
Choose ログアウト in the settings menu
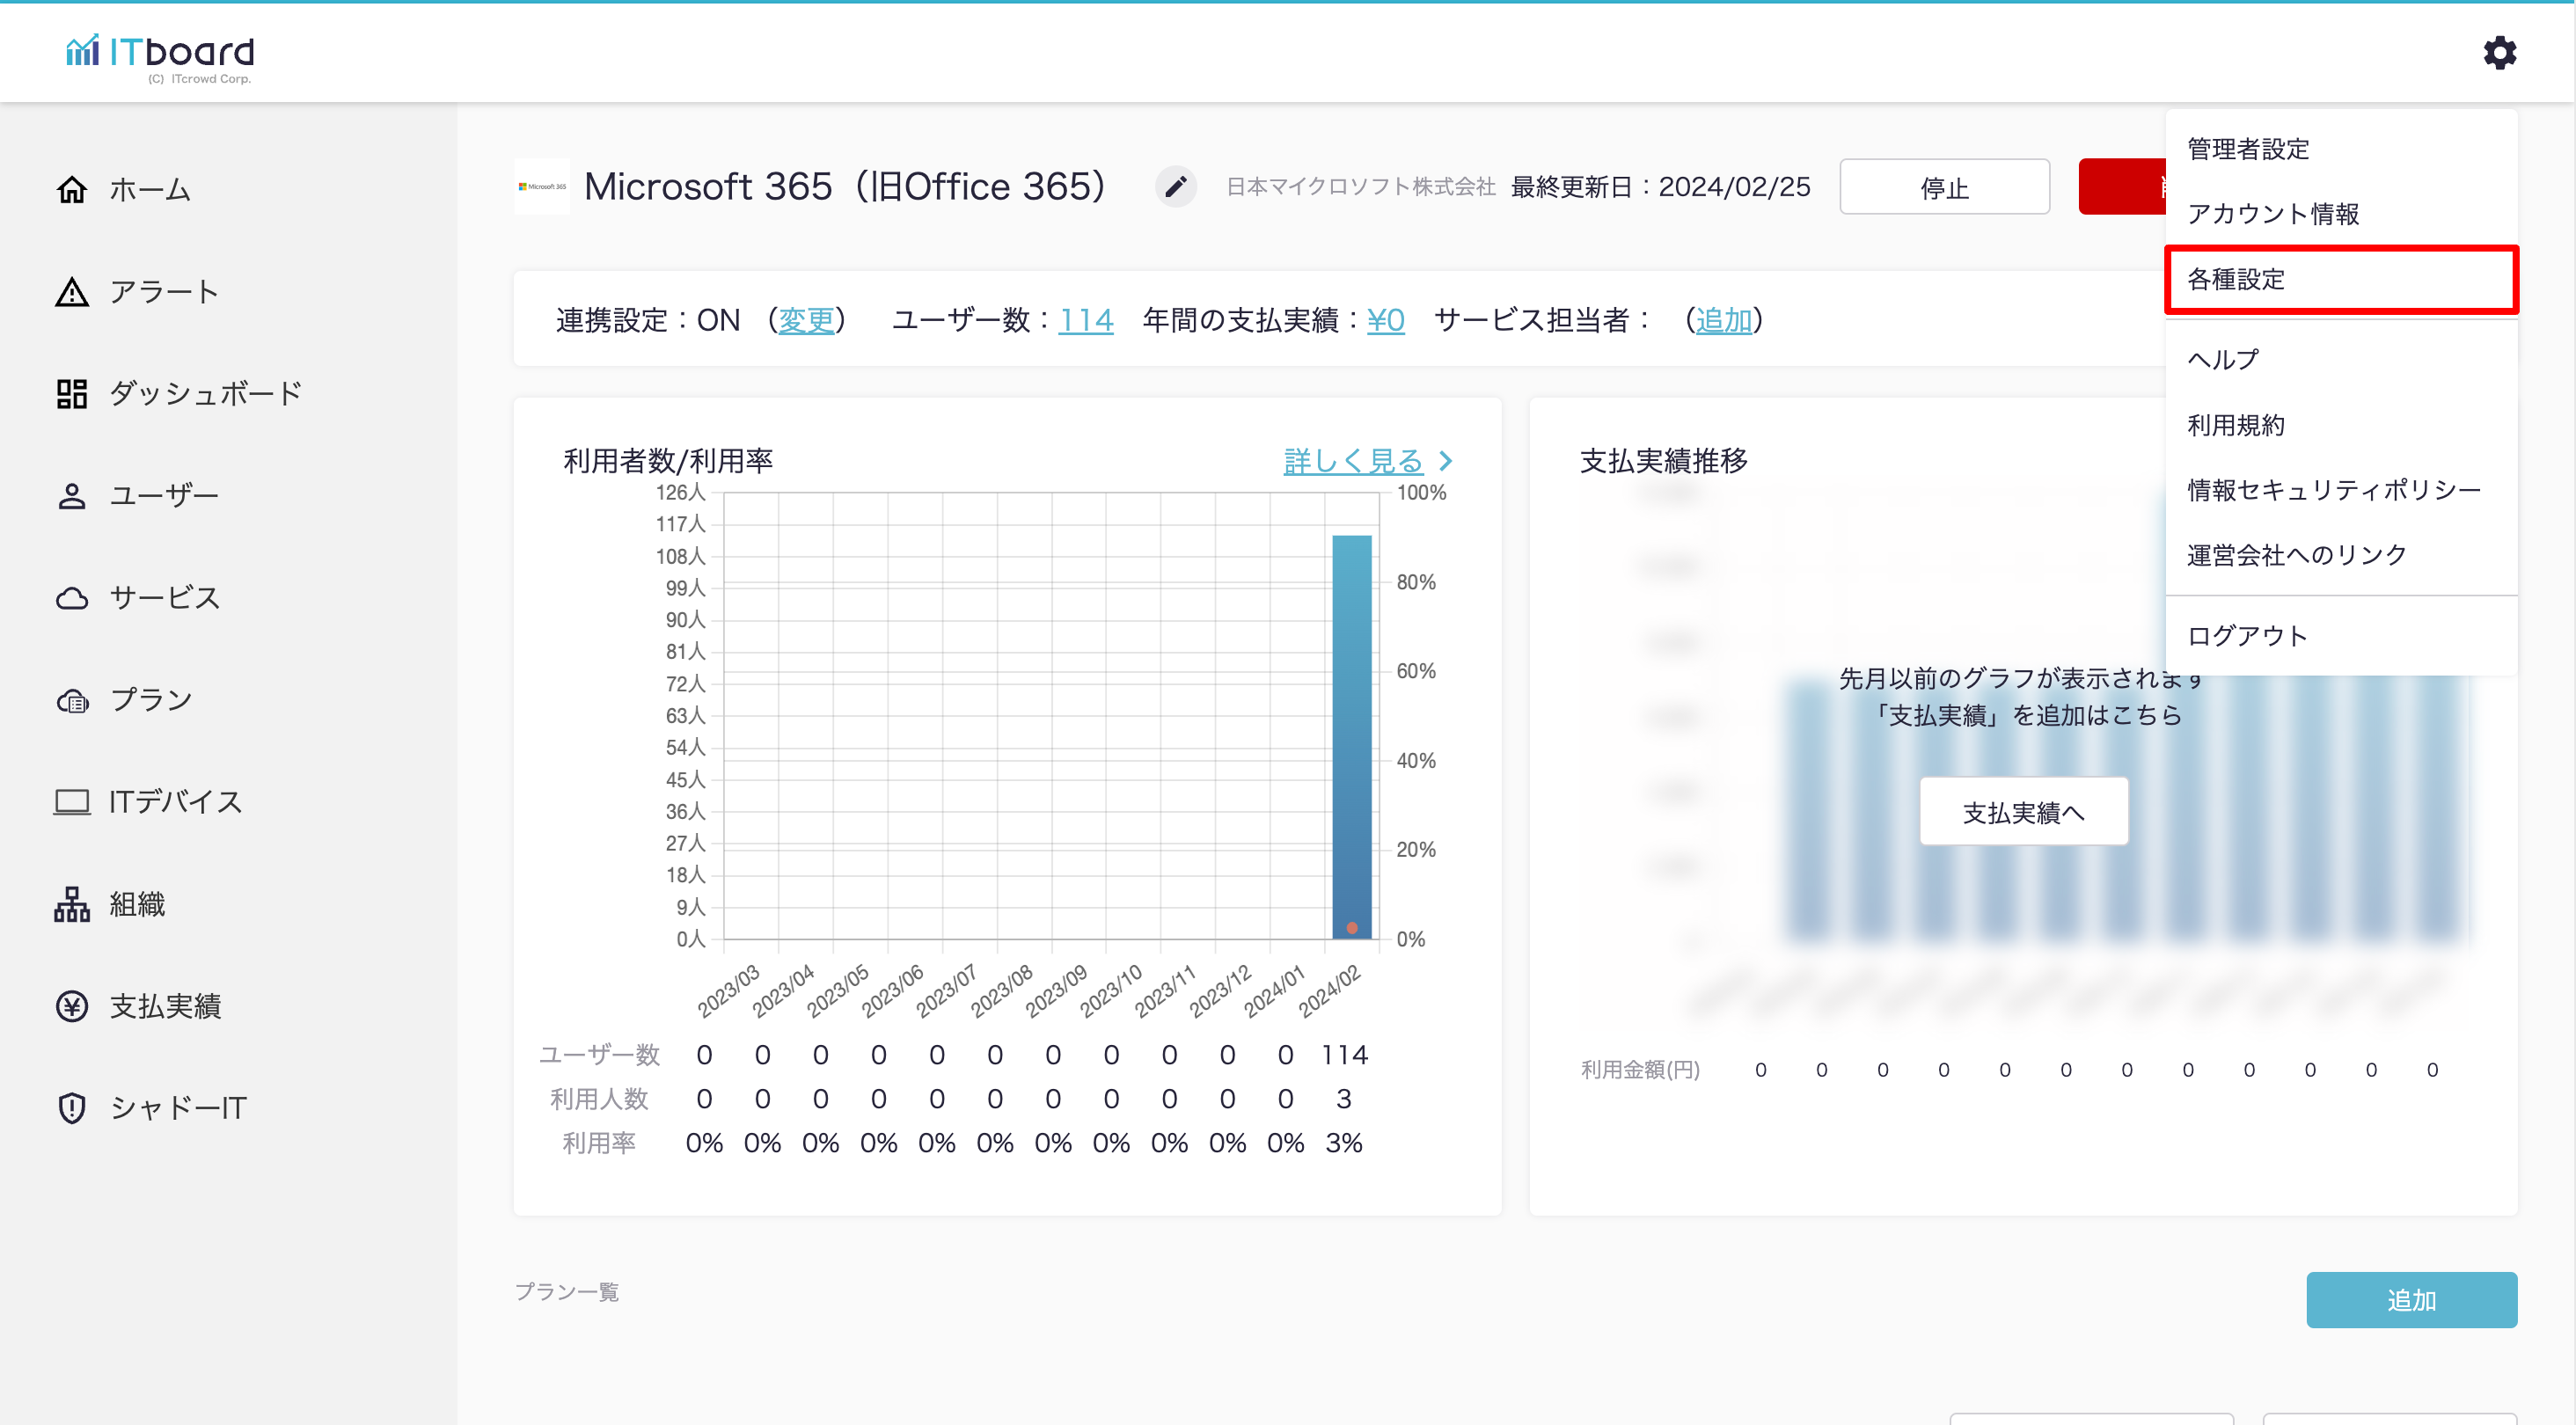pyautogui.click(x=2247, y=636)
